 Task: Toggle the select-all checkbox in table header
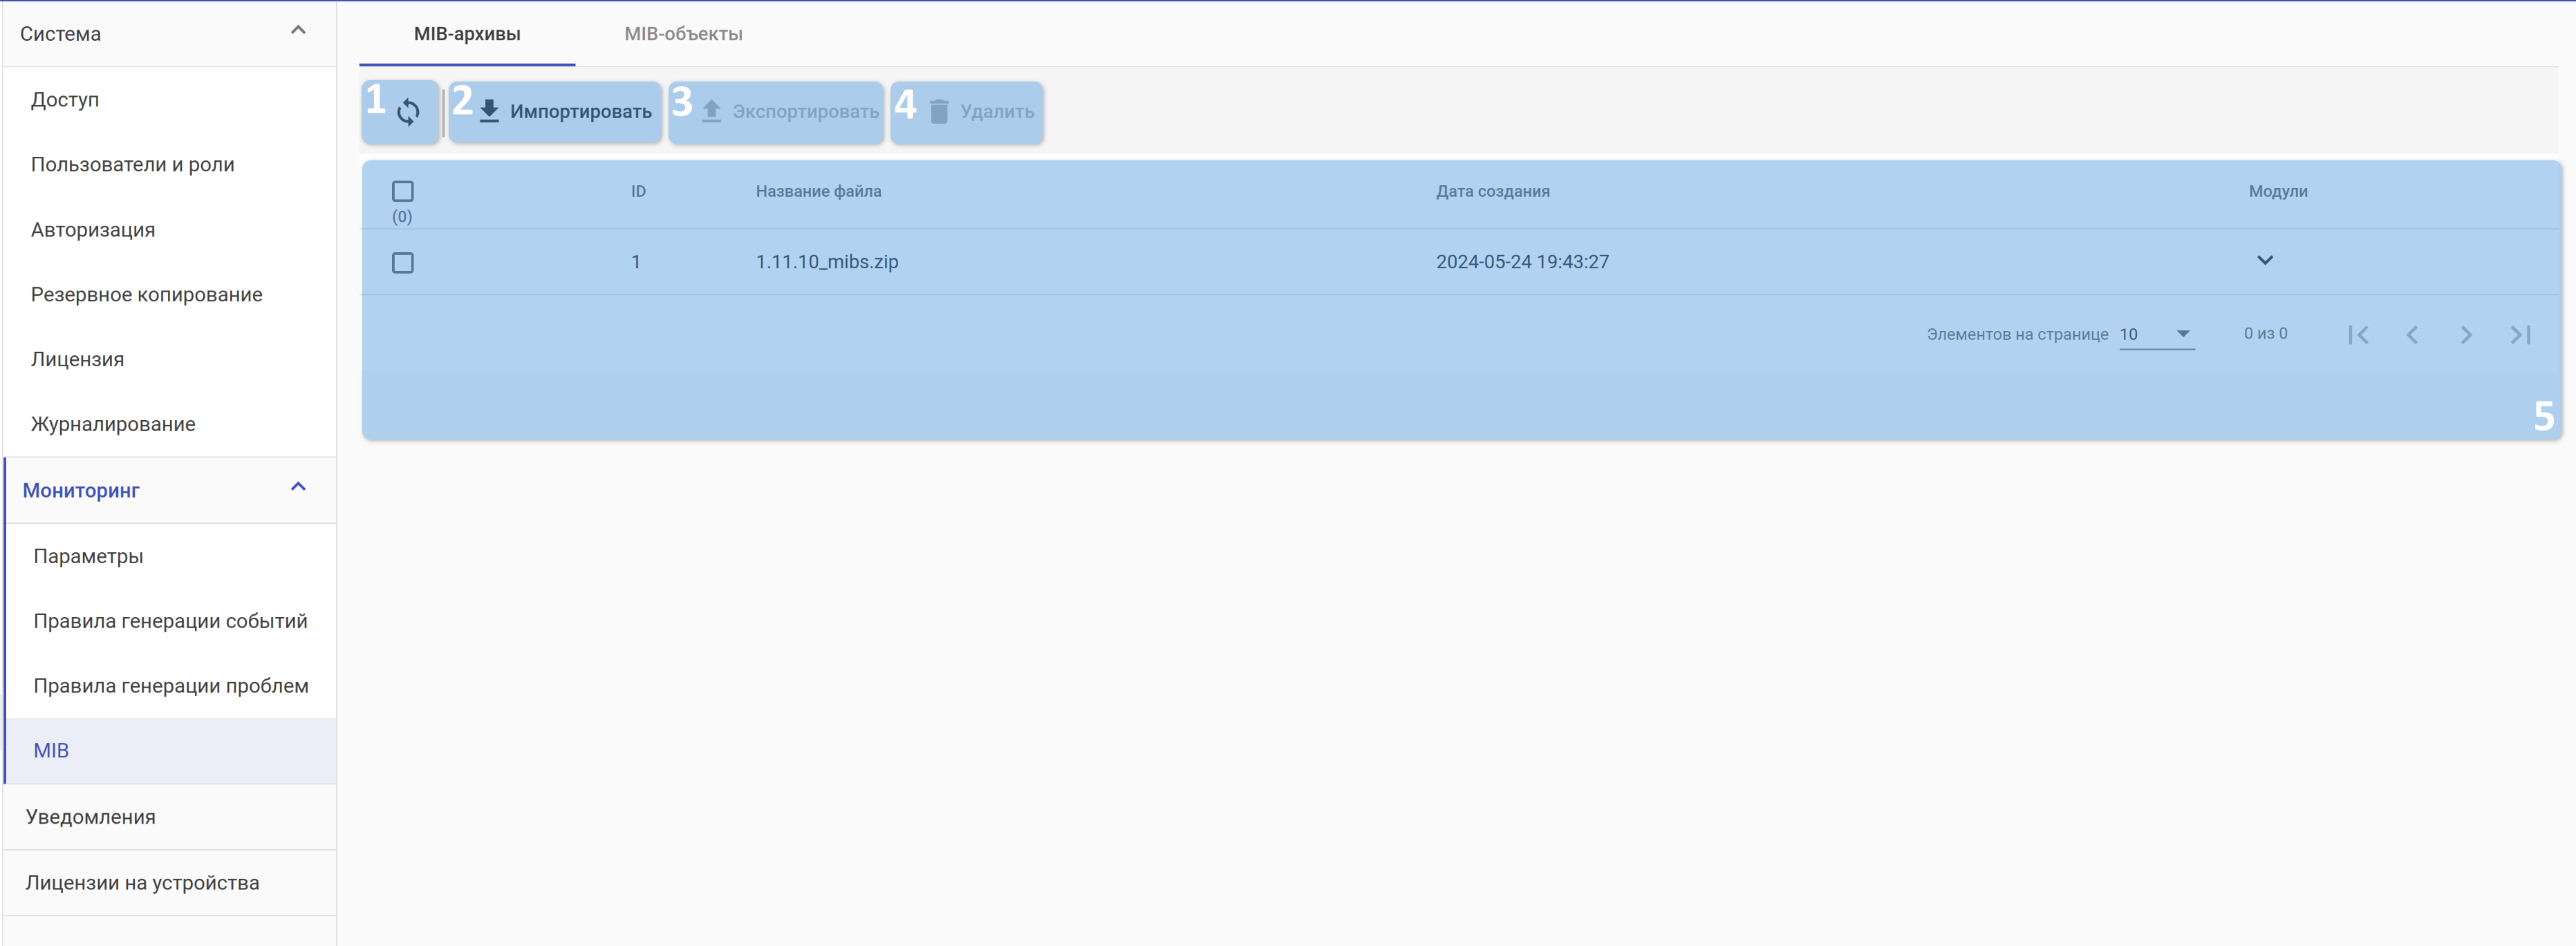(403, 191)
